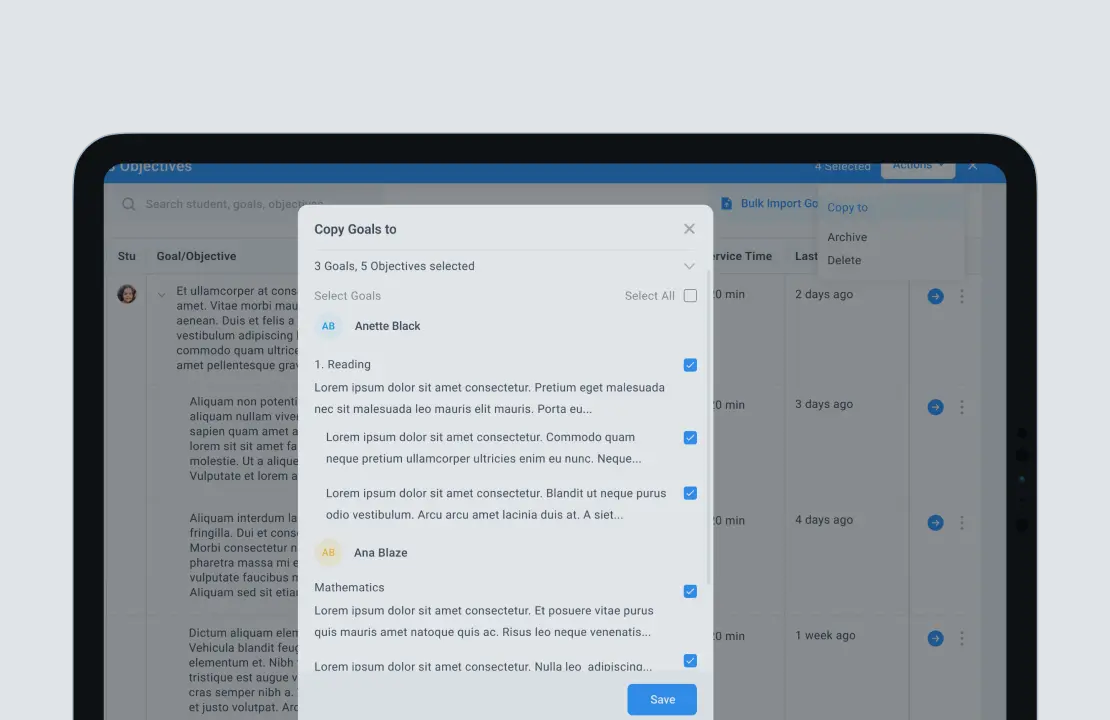Click the Bulk Import Goals document icon
The height and width of the screenshot is (720, 1110).
726,204
